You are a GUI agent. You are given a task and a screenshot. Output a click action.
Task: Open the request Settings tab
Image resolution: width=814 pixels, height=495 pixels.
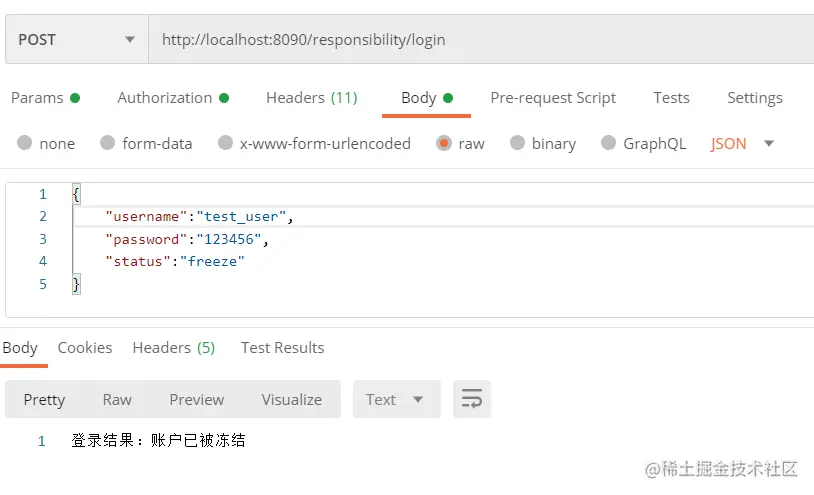coord(754,97)
